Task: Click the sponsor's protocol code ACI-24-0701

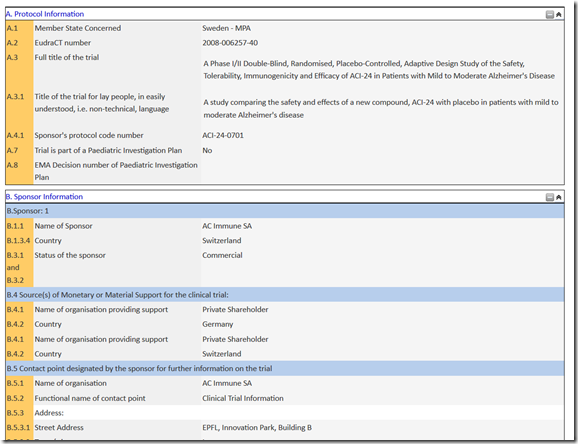Action: [x=223, y=135]
